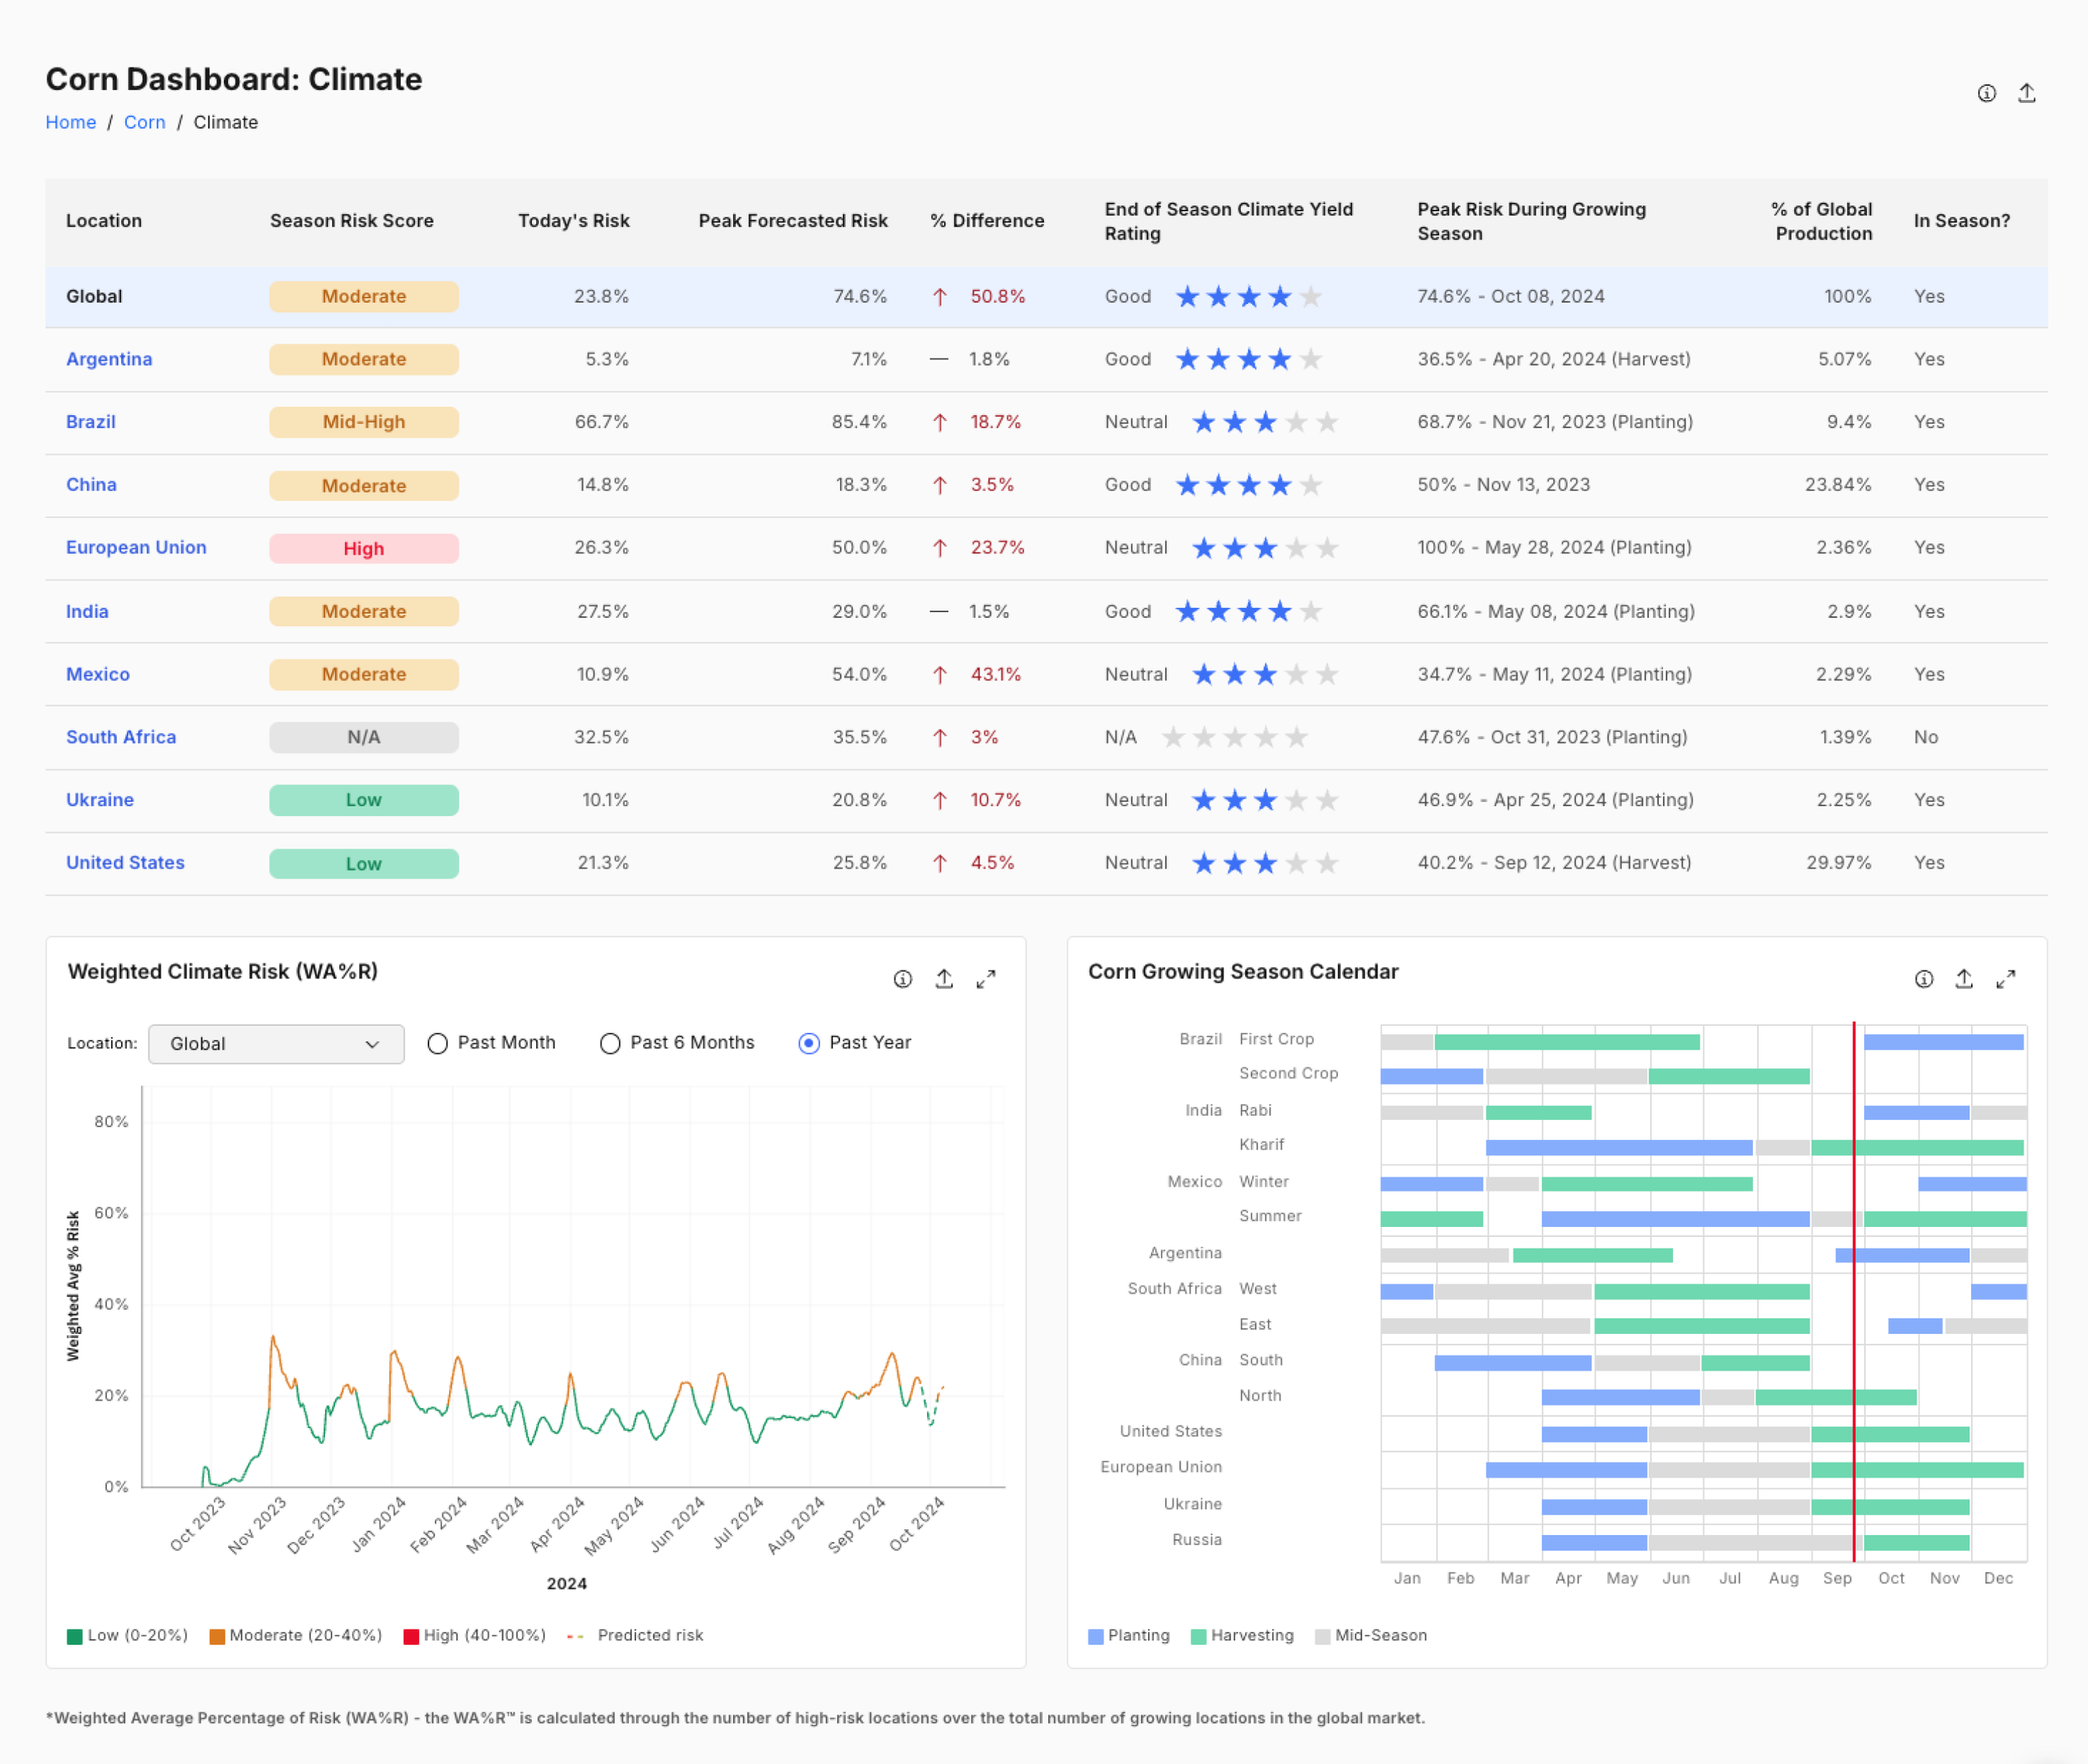This screenshot has height=1764, width=2088.
Task: Expand the Growing Season Calendar fullscreen
Action: coord(2005,979)
